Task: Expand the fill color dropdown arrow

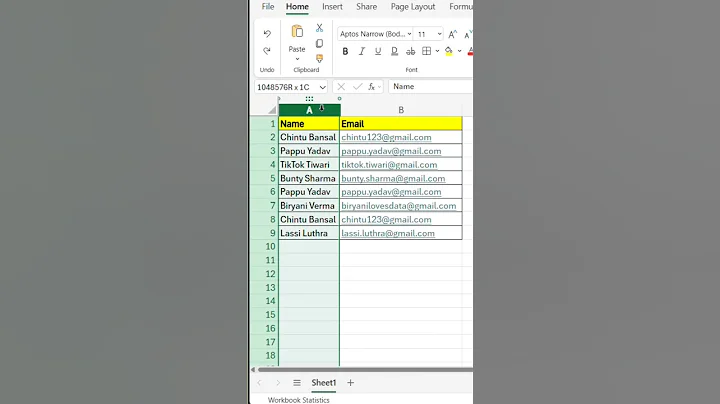Action: coord(459,51)
